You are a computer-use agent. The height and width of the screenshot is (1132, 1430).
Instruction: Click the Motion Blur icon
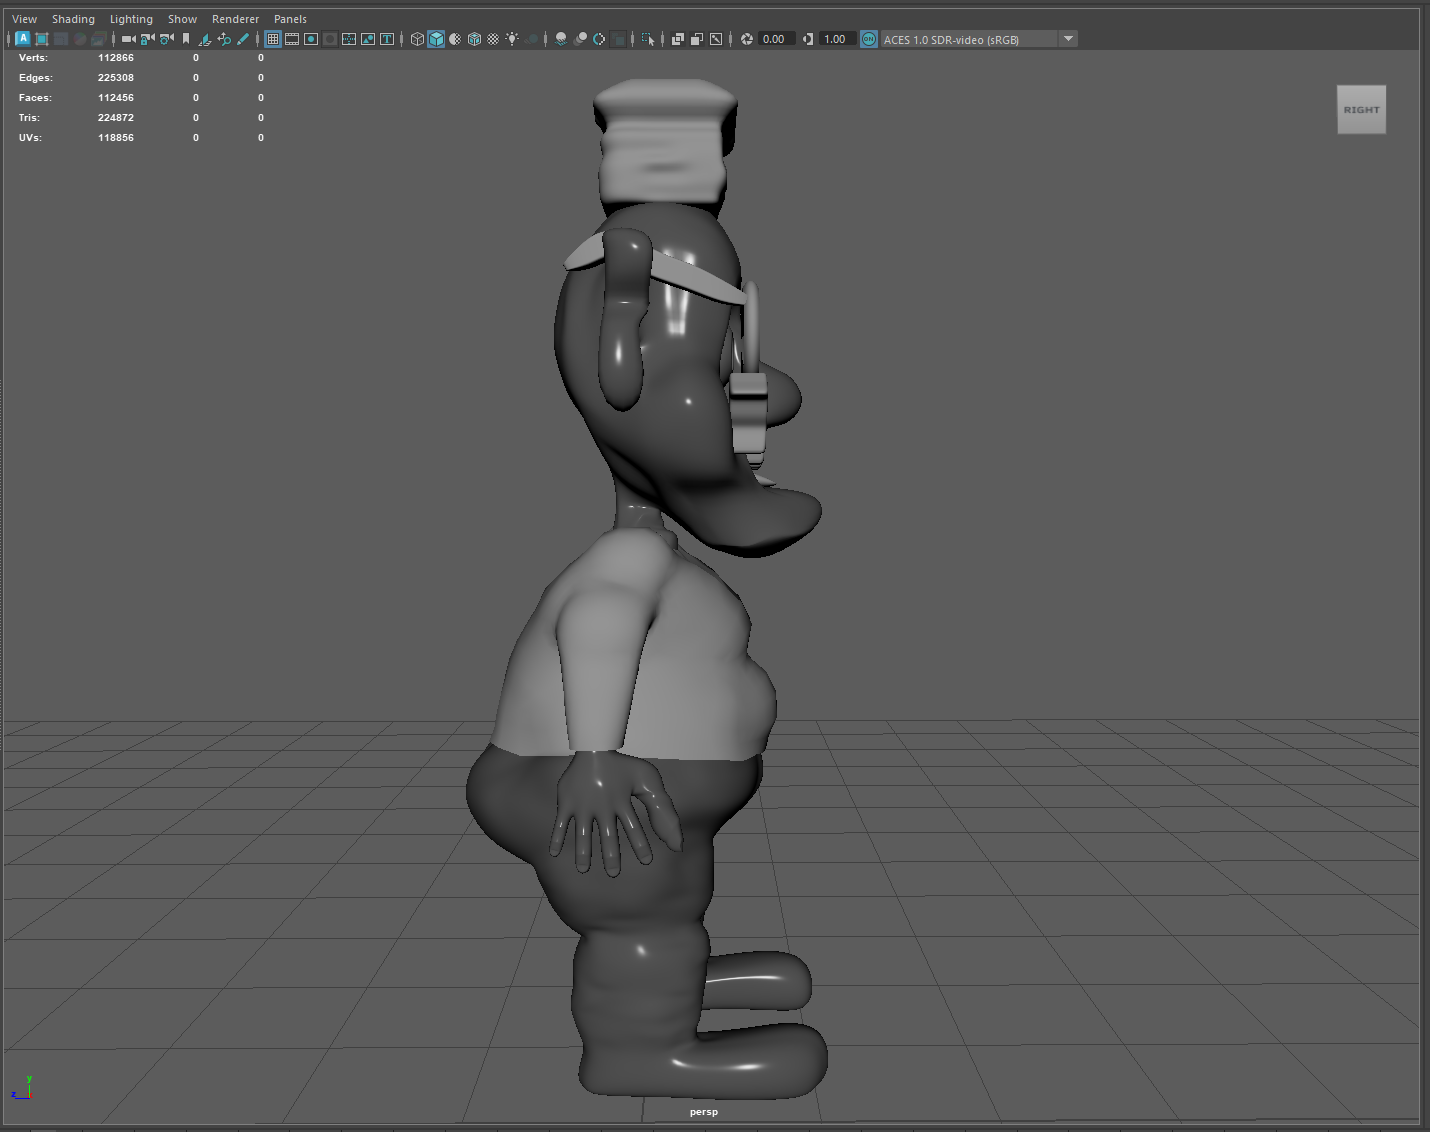[580, 39]
